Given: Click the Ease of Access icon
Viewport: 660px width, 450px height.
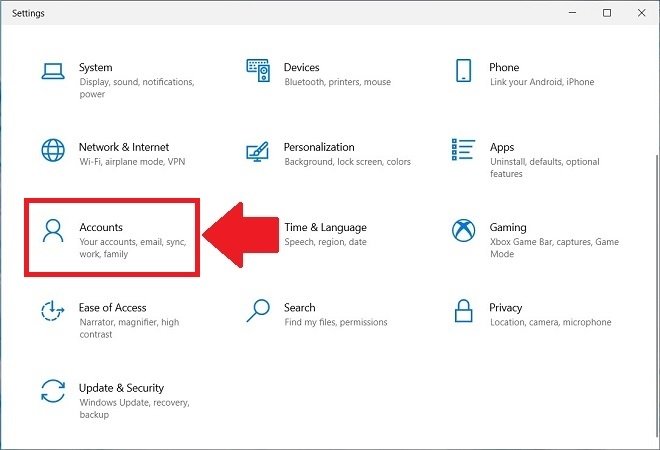Looking at the screenshot, I should 53,311.
